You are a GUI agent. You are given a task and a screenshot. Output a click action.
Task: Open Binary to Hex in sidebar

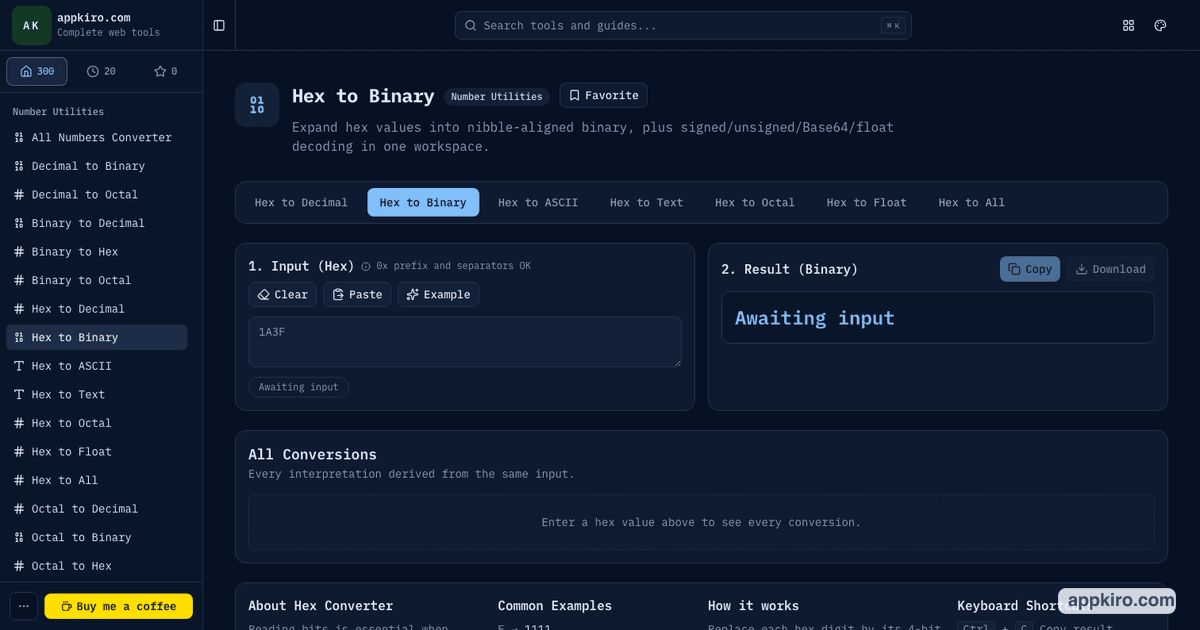tap(97, 251)
